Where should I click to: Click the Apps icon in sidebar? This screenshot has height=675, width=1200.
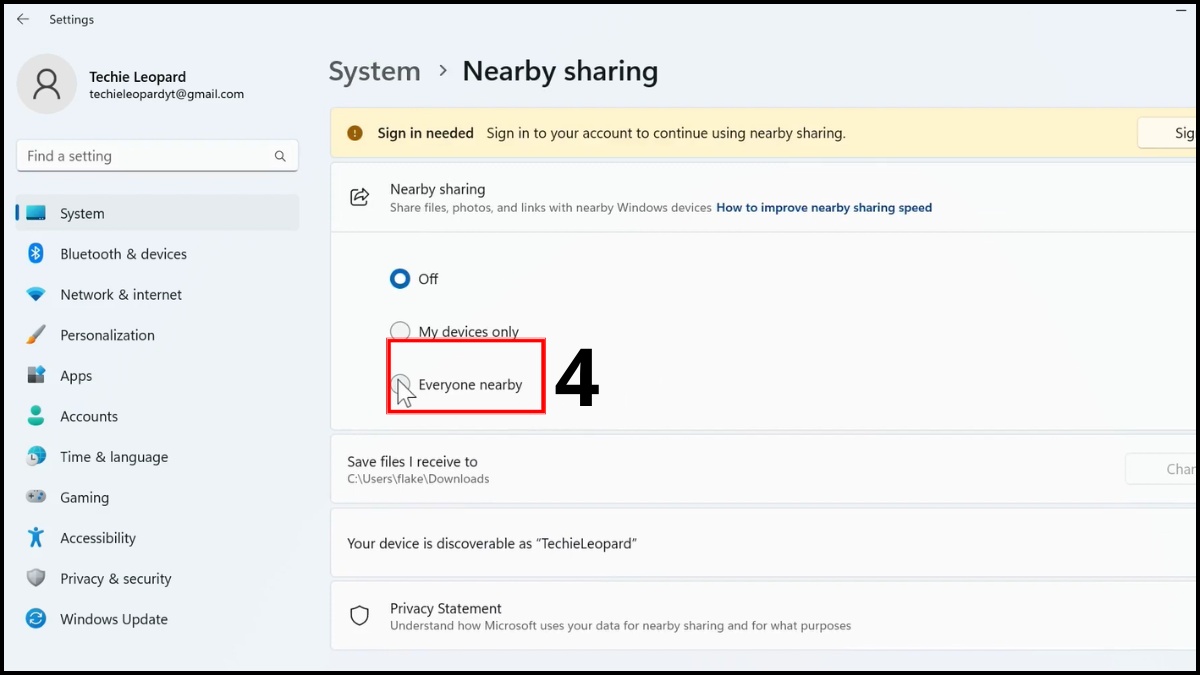pos(36,376)
